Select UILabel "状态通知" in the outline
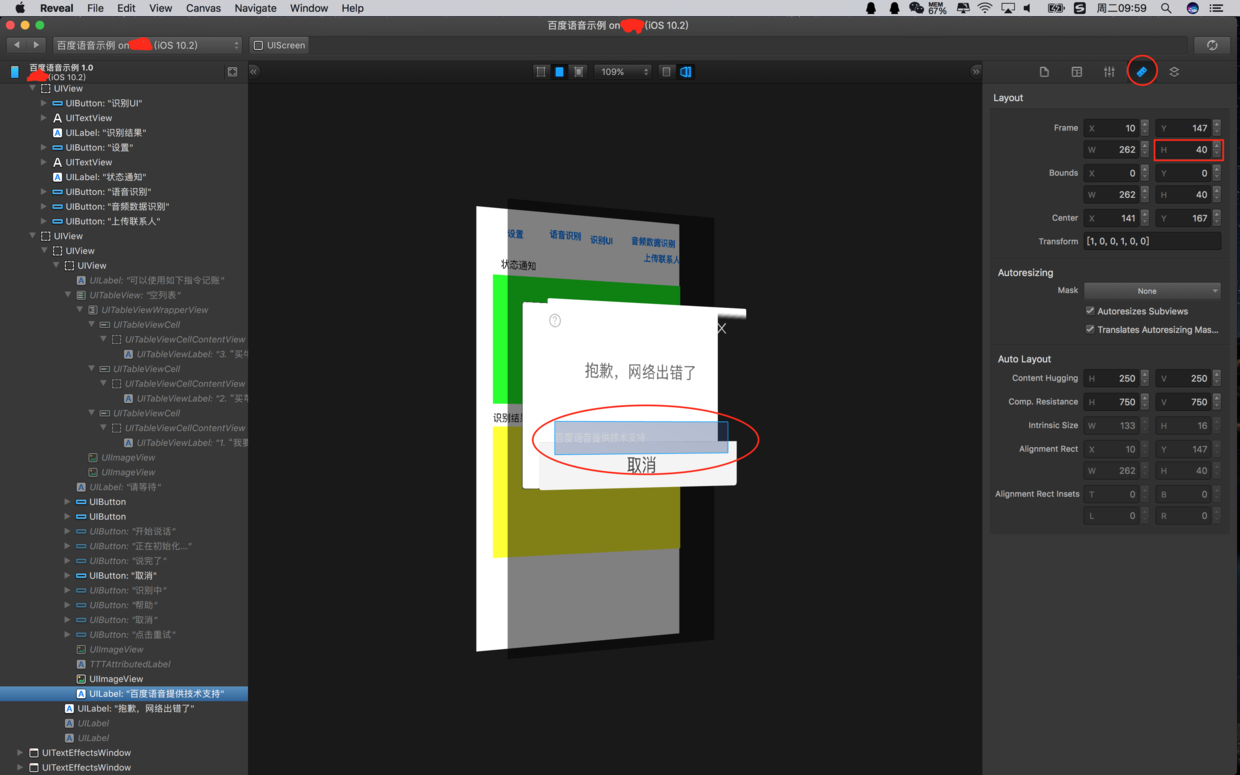Image resolution: width=1240 pixels, height=775 pixels. pos(124,177)
